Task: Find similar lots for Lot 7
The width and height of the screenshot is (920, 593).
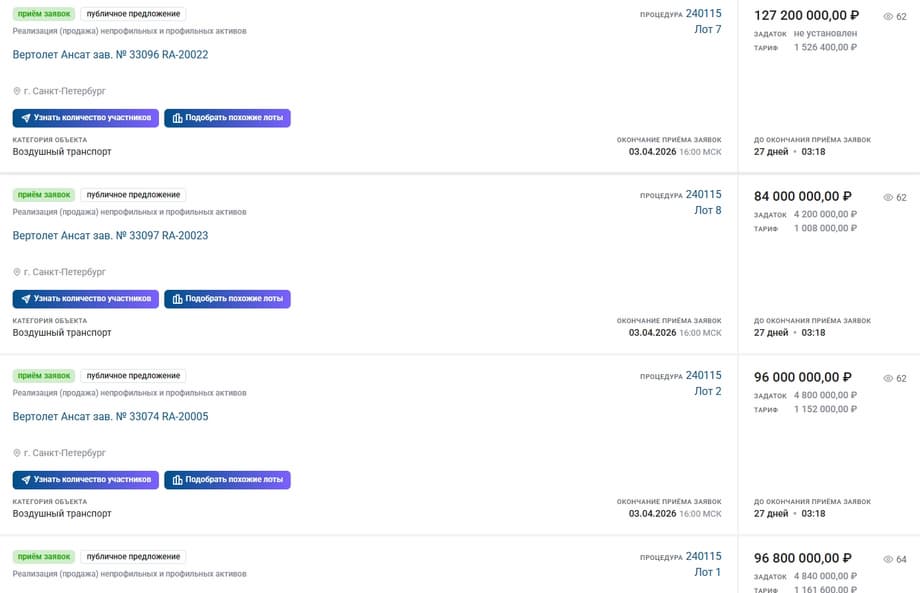Action: [227, 118]
